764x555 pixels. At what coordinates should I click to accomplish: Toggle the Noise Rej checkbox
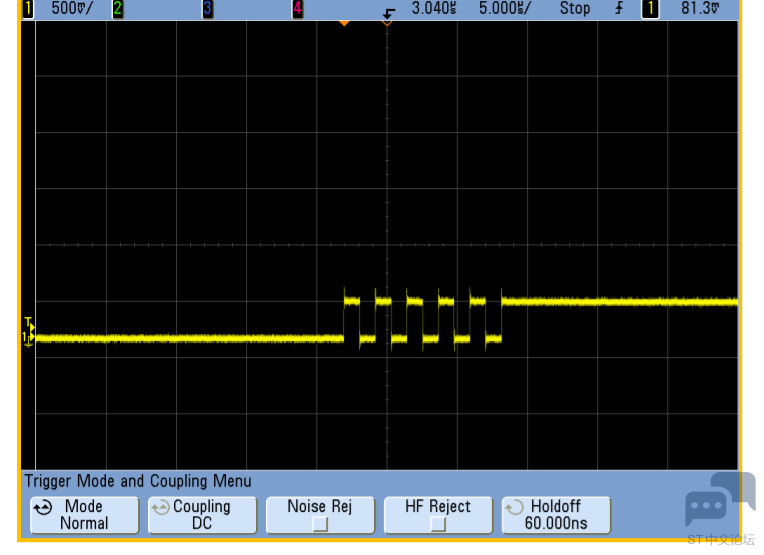point(320,524)
